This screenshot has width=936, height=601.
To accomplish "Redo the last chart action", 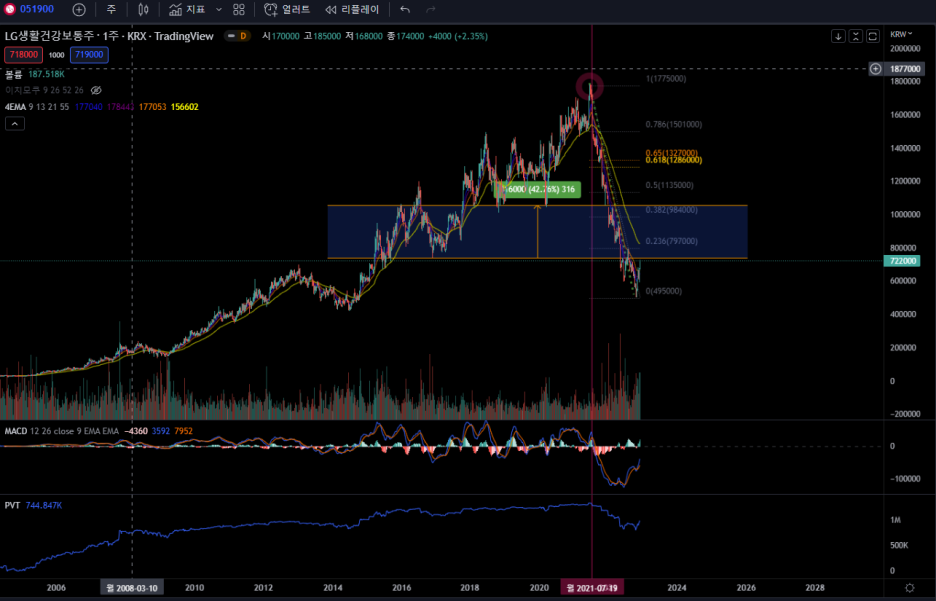I will 430,9.
